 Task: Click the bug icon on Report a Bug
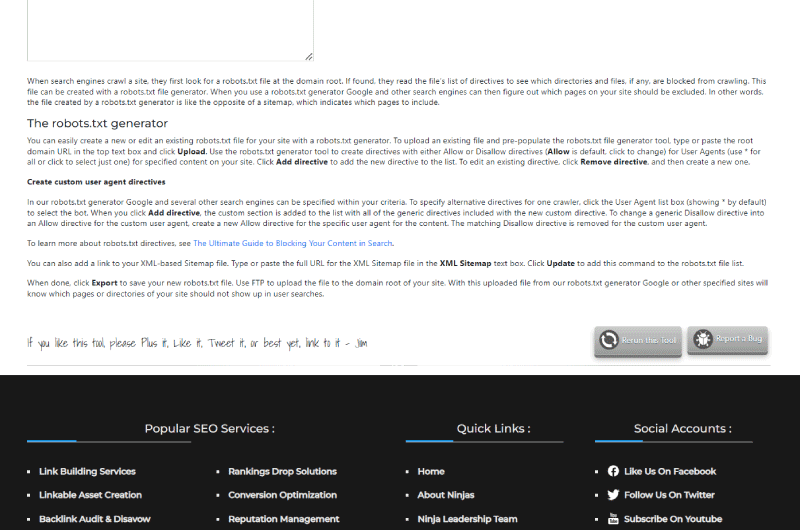(703, 339)
